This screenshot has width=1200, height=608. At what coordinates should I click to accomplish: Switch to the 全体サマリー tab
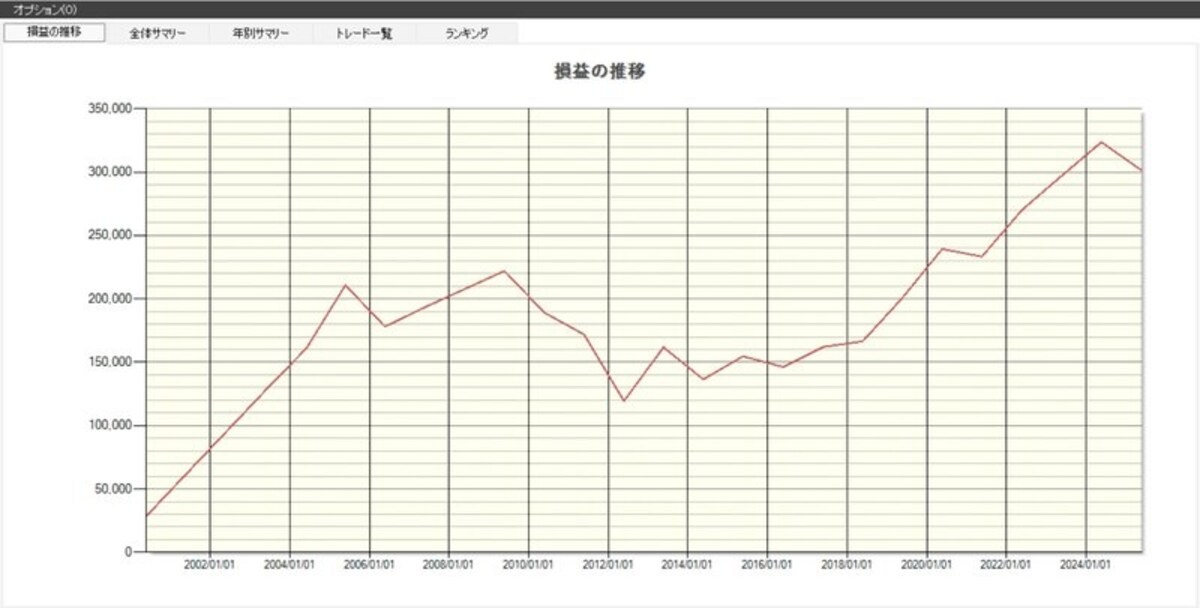157,33
